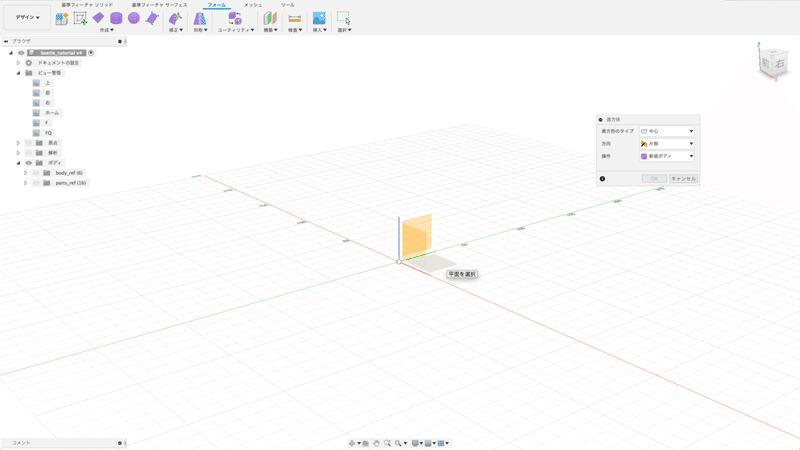Screen dimensions: 800x450
Task: Click the Comments panel options dot
Action: (x=120, y=443)
